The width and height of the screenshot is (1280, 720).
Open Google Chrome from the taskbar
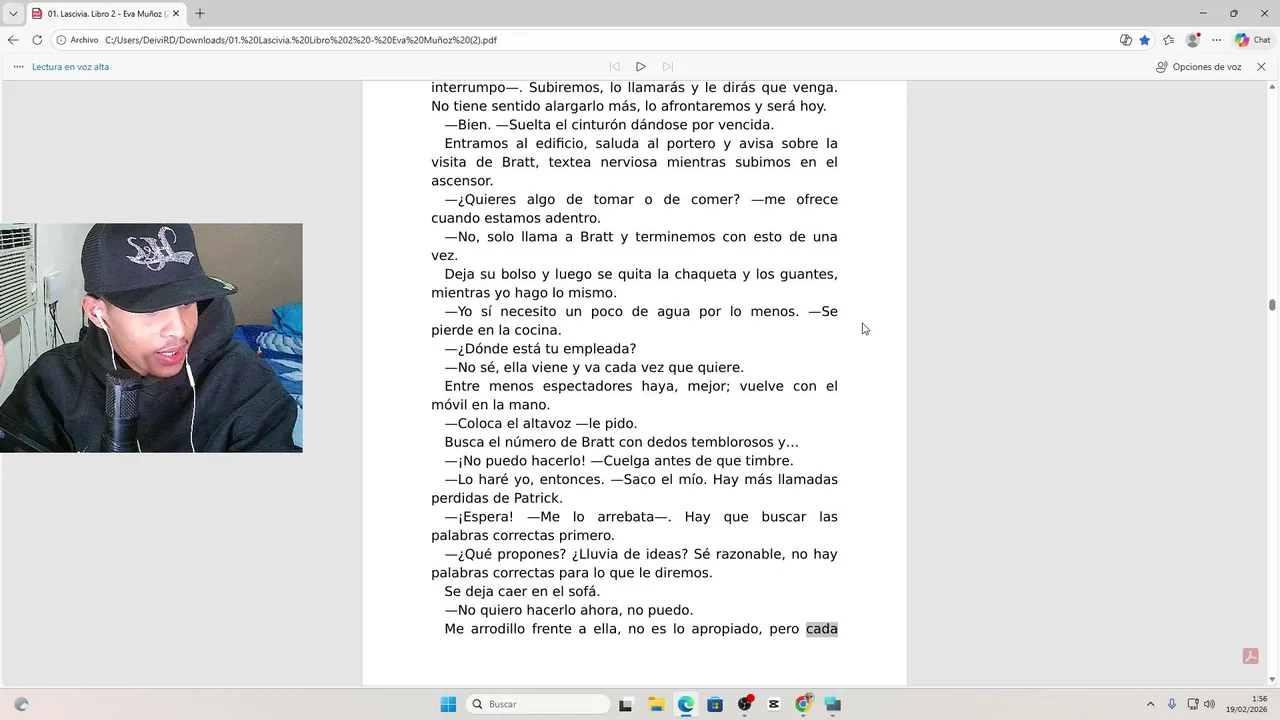[803, 704]
